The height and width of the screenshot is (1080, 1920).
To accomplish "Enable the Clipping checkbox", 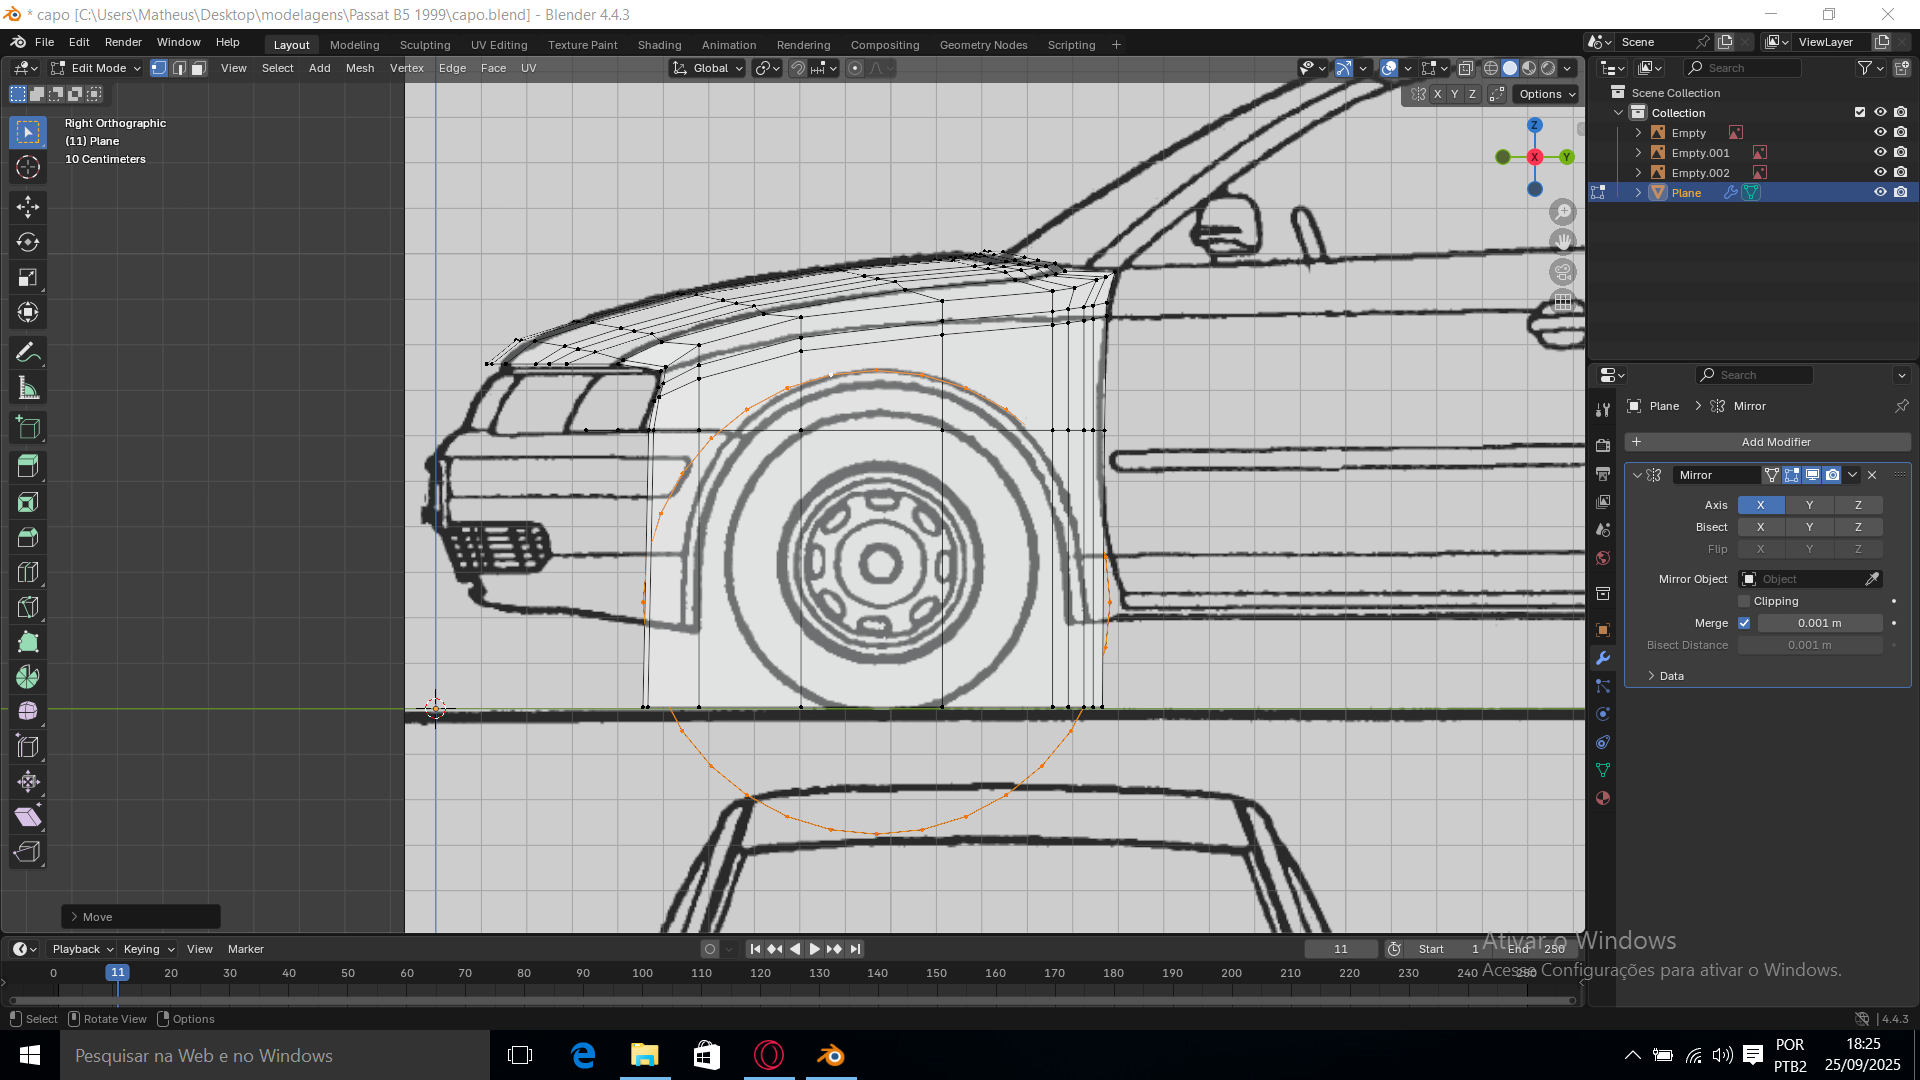I will [1745, 601].
